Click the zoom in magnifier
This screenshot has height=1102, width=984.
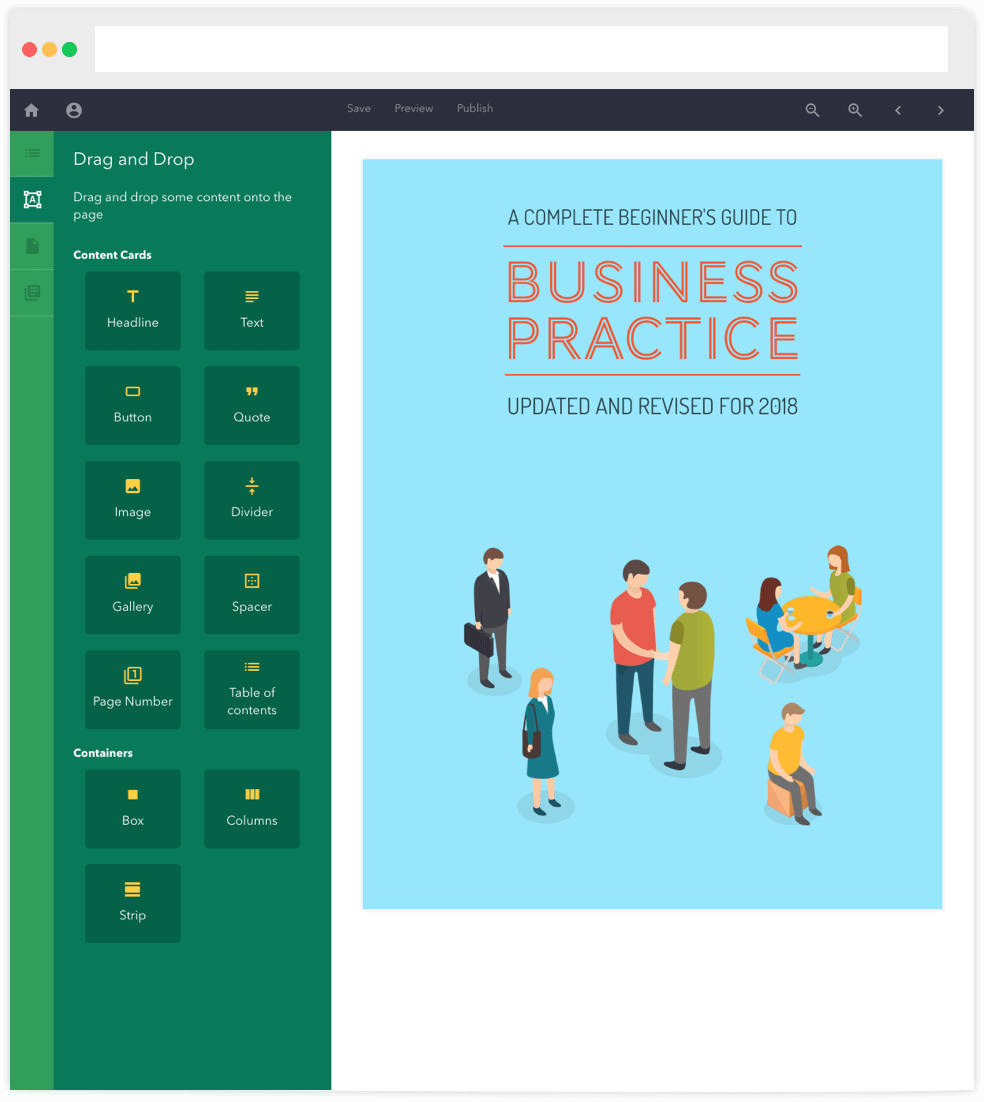point(855,110)
